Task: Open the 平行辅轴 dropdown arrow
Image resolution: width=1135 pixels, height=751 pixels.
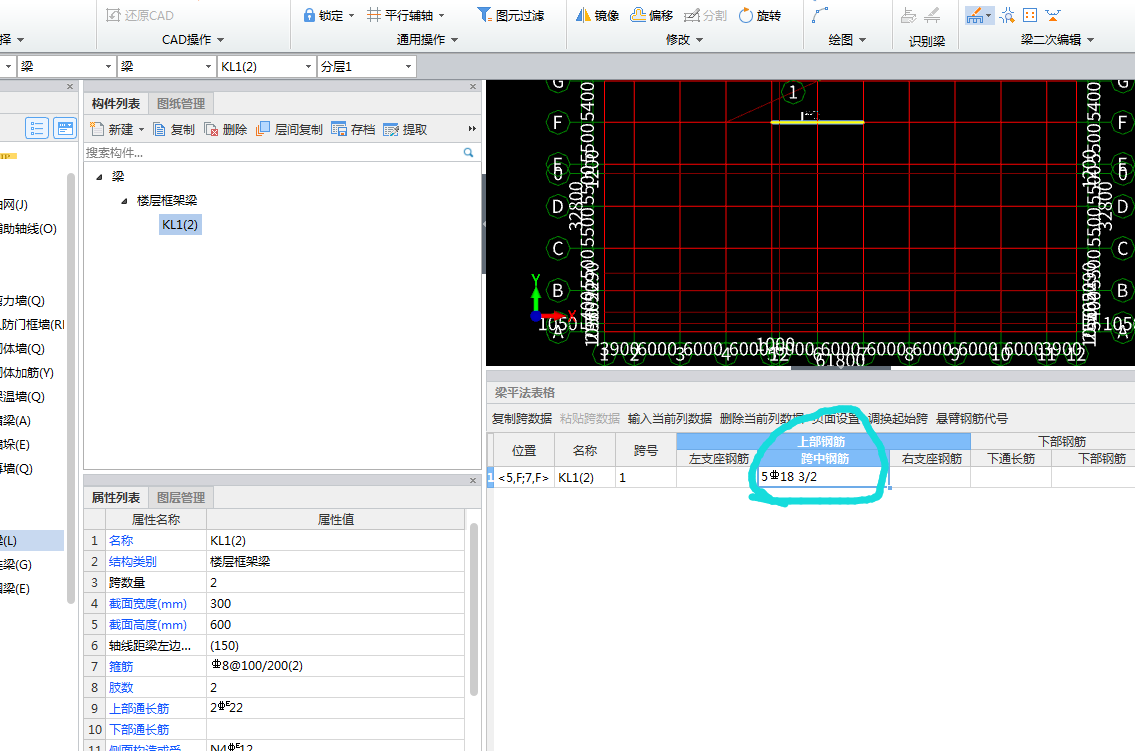Action: click(442, 15)
